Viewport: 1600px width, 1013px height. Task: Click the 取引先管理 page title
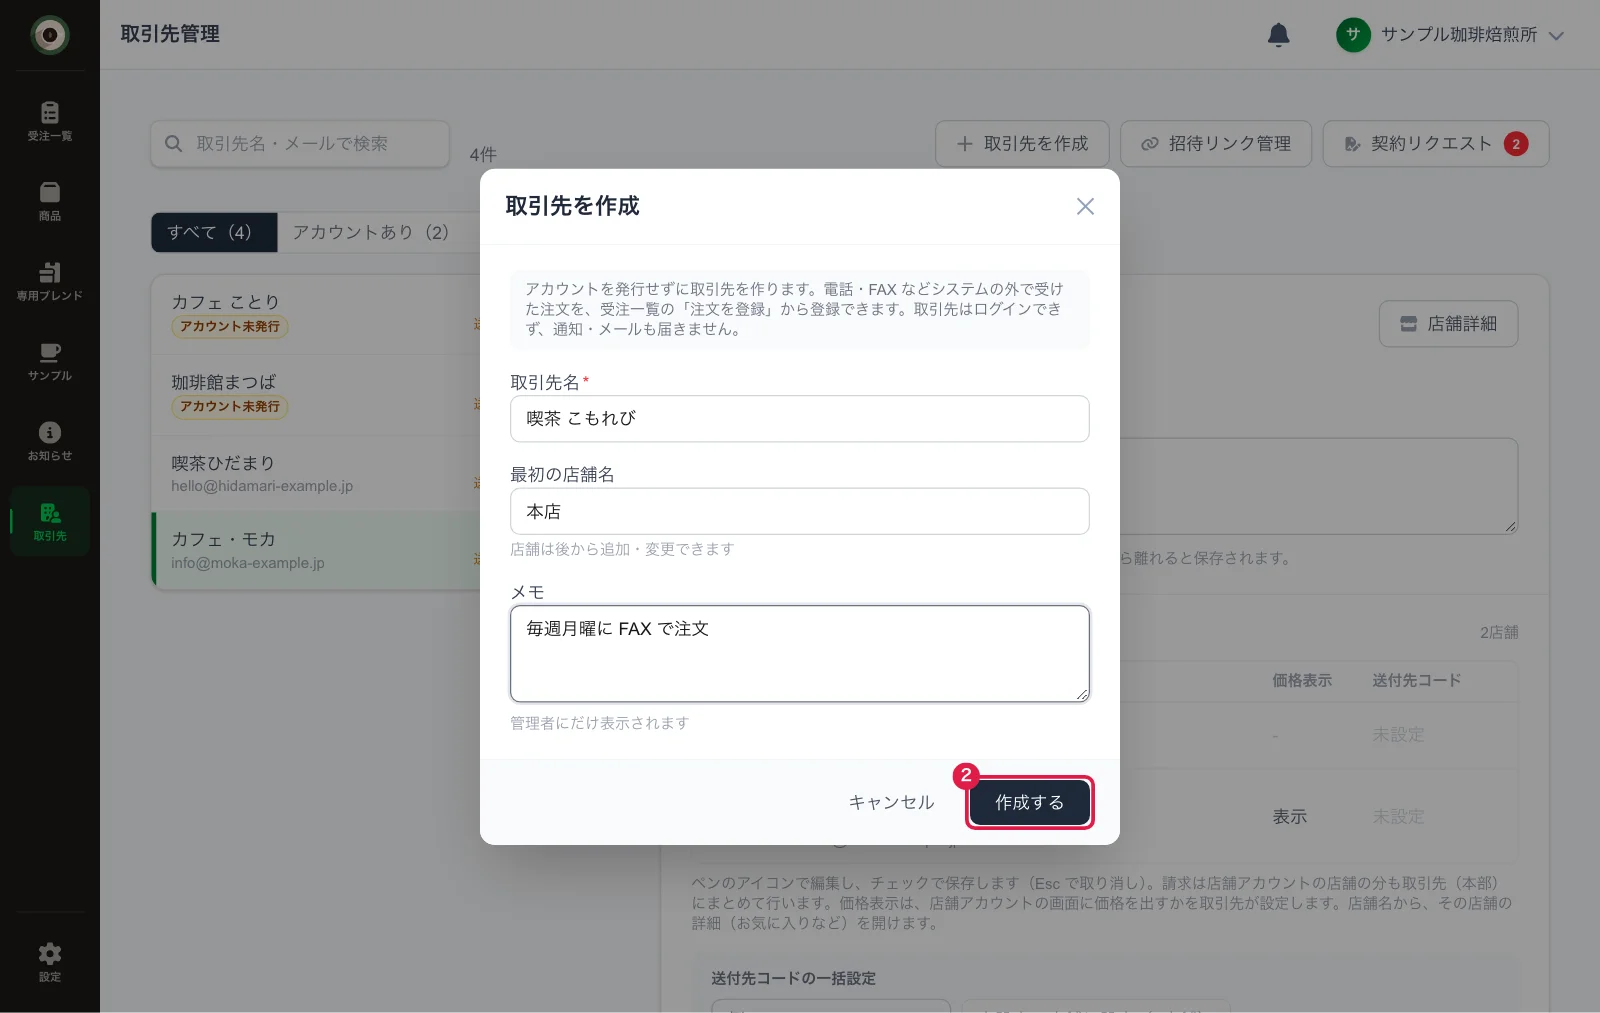[x=170, y=34]
